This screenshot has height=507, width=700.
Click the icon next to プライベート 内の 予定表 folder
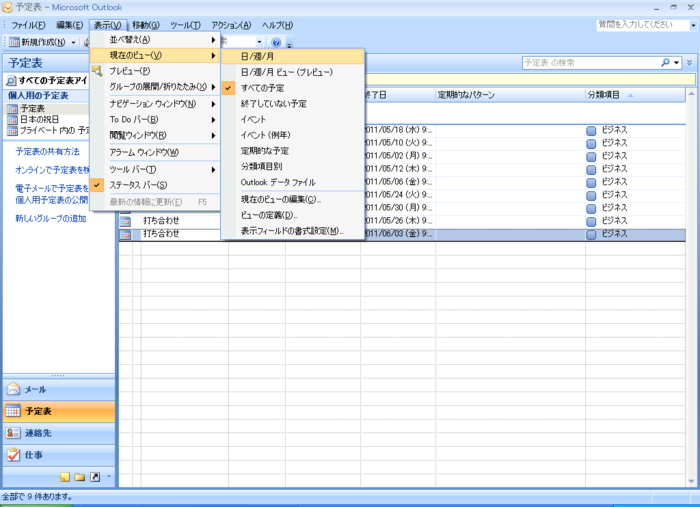(x=12, y=131)
